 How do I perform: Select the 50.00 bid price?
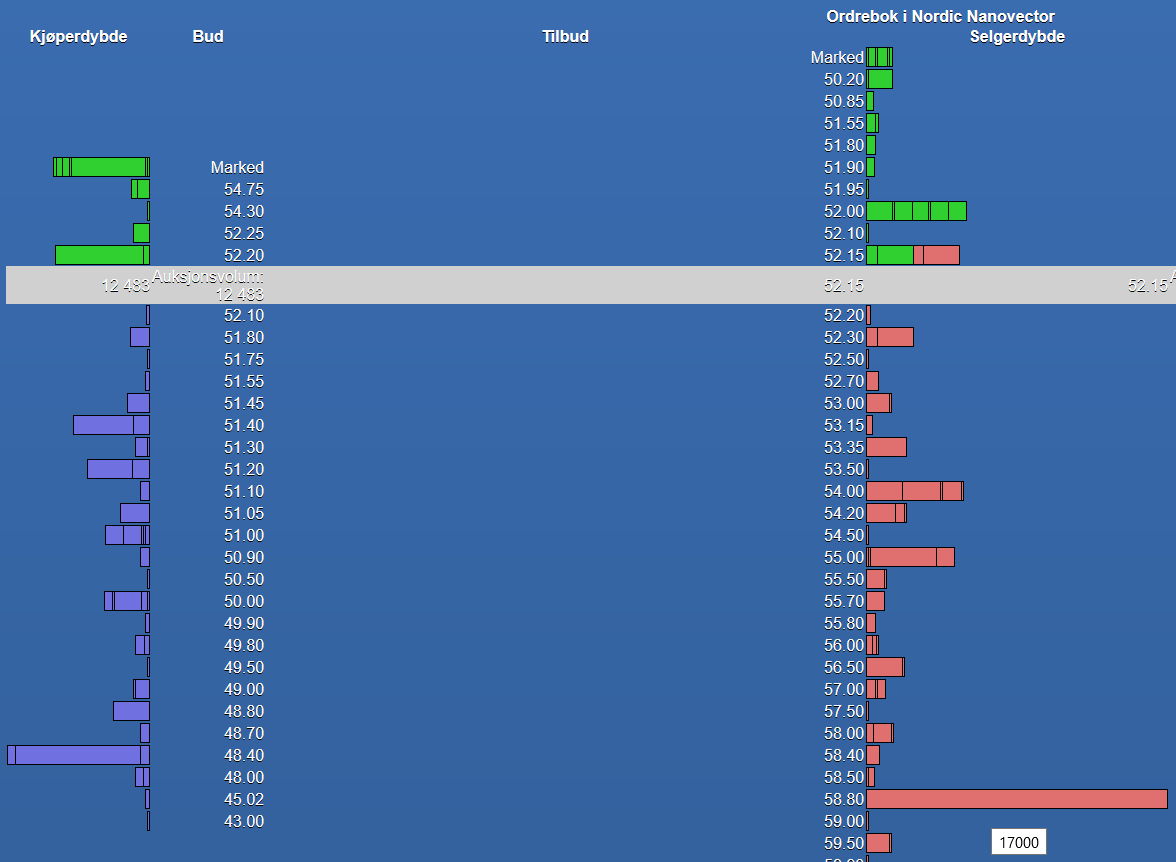pos(244,602)
